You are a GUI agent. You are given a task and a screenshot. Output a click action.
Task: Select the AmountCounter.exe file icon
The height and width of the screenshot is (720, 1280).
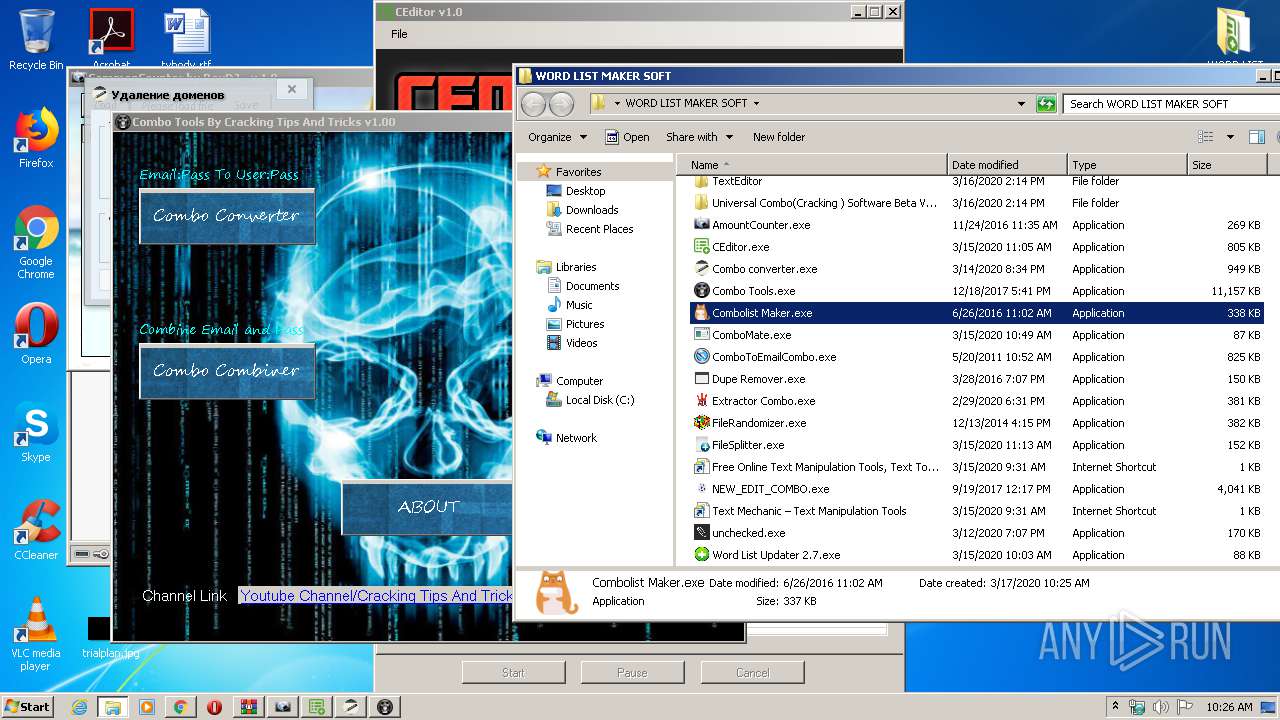[x=701, y=225]
